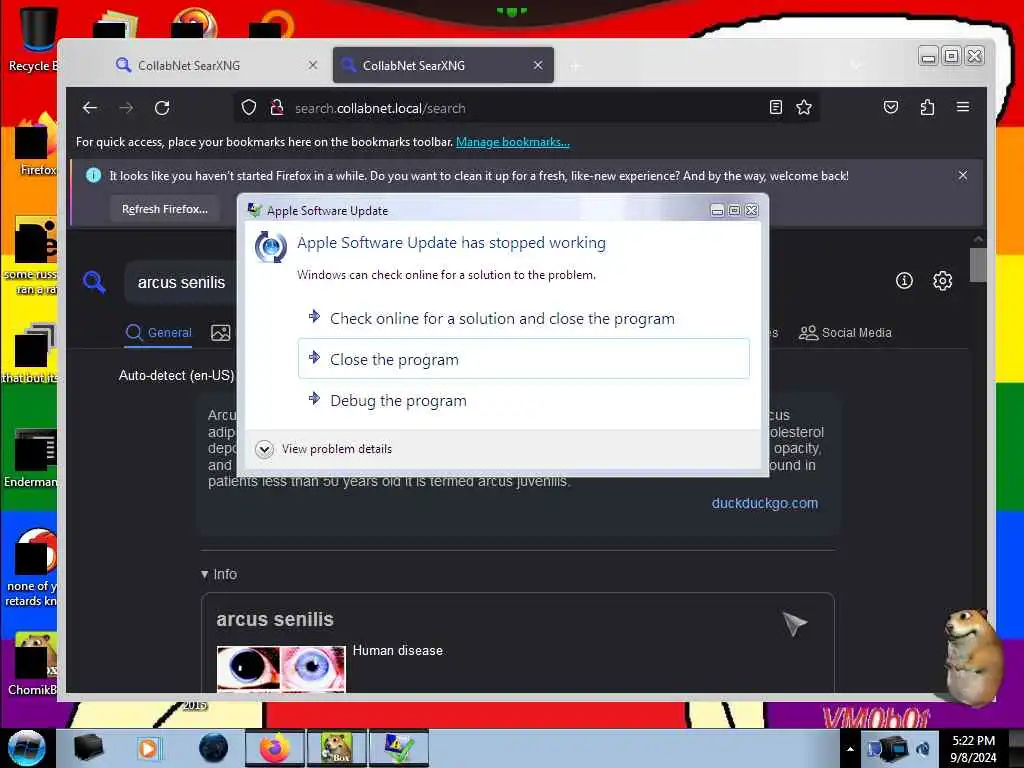This screenshot has height=768, width=1024.
Task: Collapse the Info section triangle
Action: click(x=204, y=575)
